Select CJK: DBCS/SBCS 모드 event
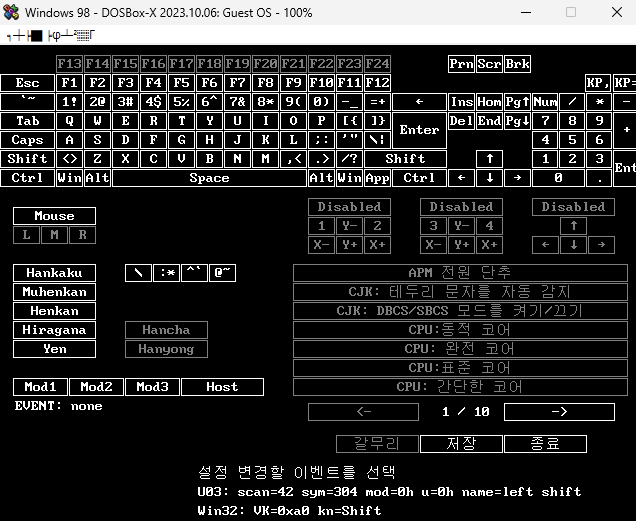 tap(460, 311)
